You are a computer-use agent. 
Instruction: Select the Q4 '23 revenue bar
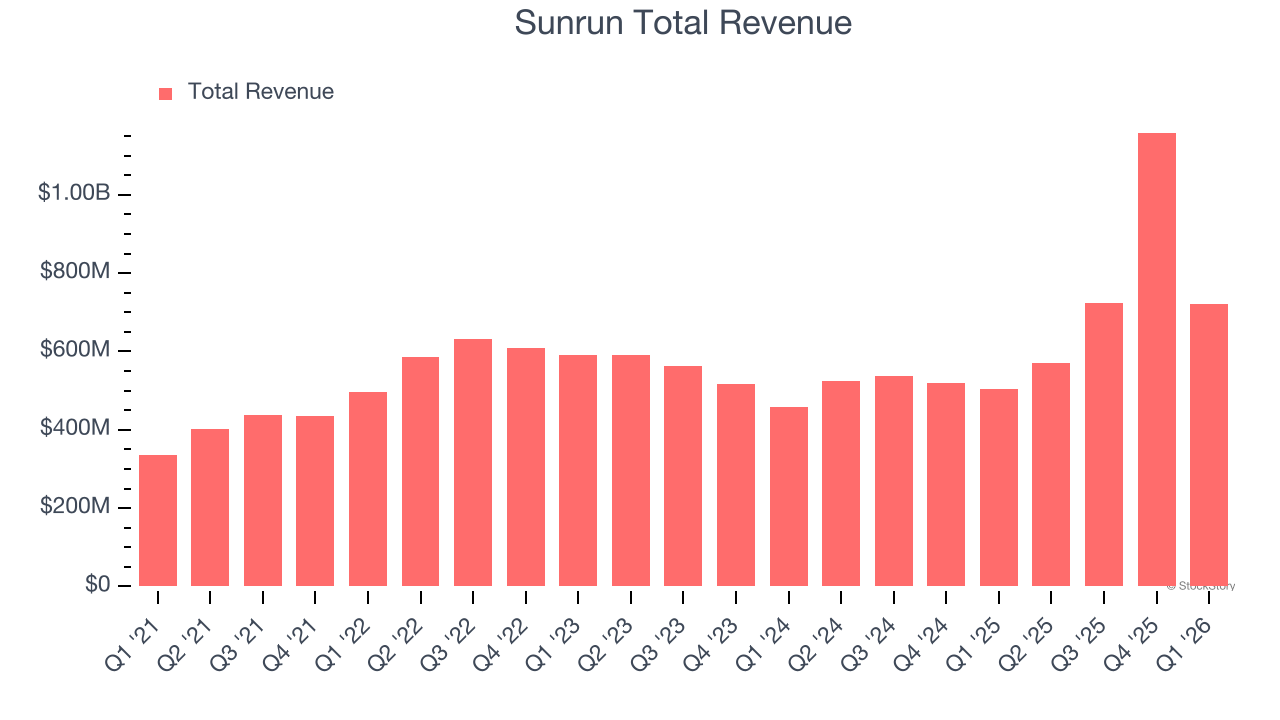[736, 485]
